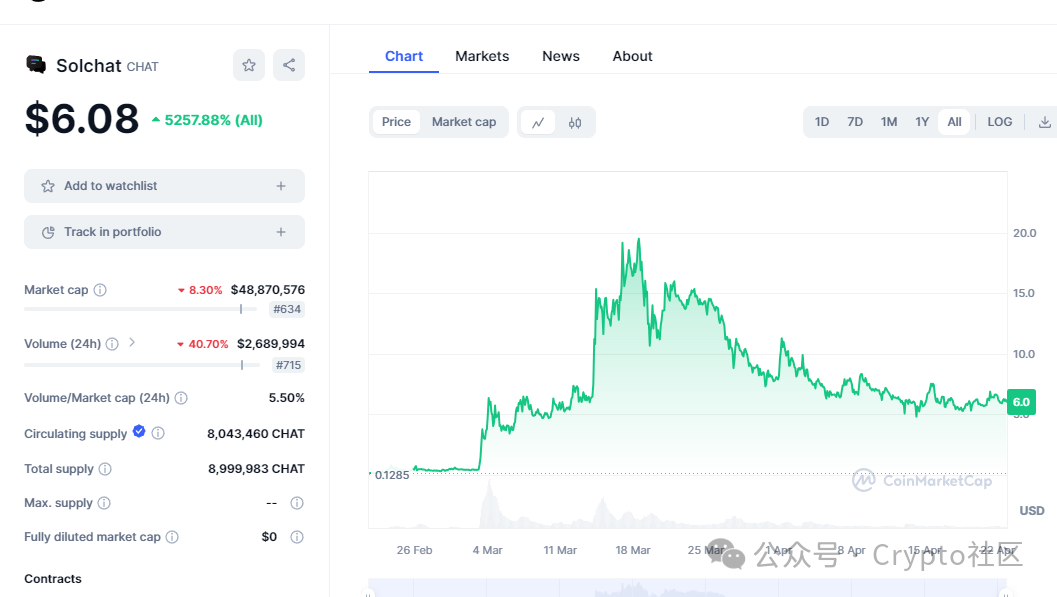Screen dimensions: 1057x597
Task: Click the share icon beside Solchat
Action: (x=289, y=65)
